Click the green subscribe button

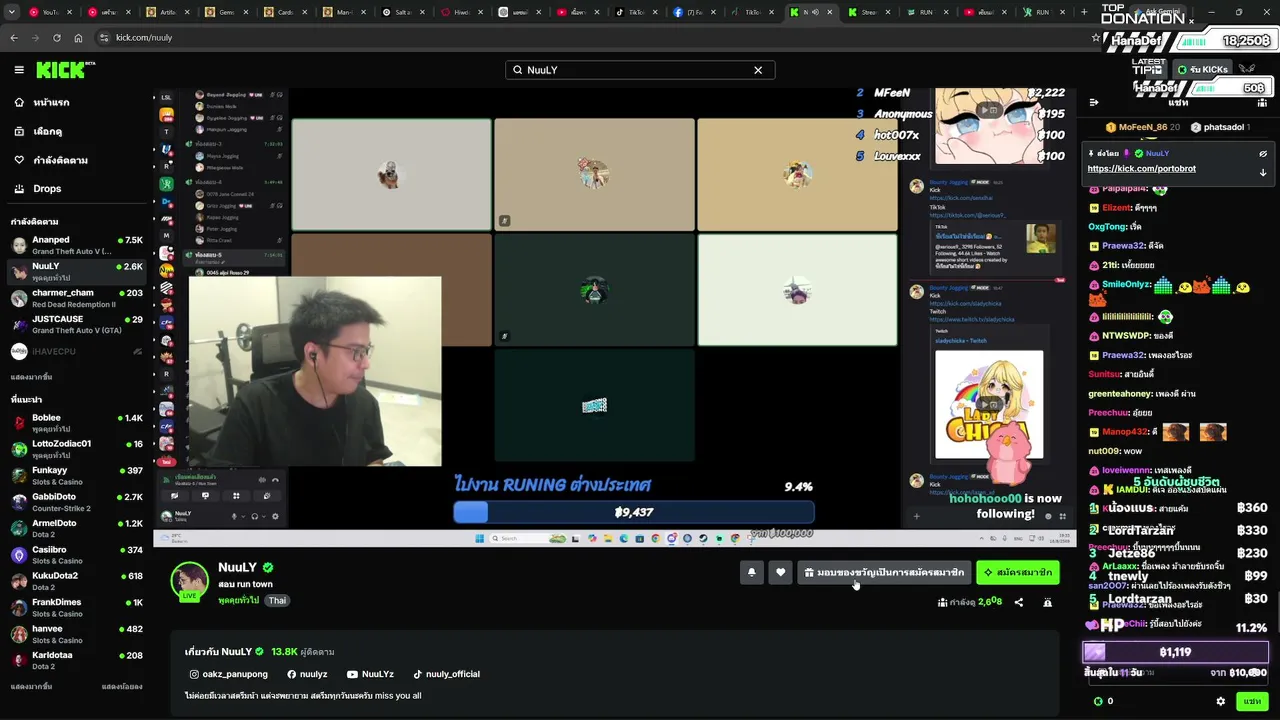[1017, 572]
